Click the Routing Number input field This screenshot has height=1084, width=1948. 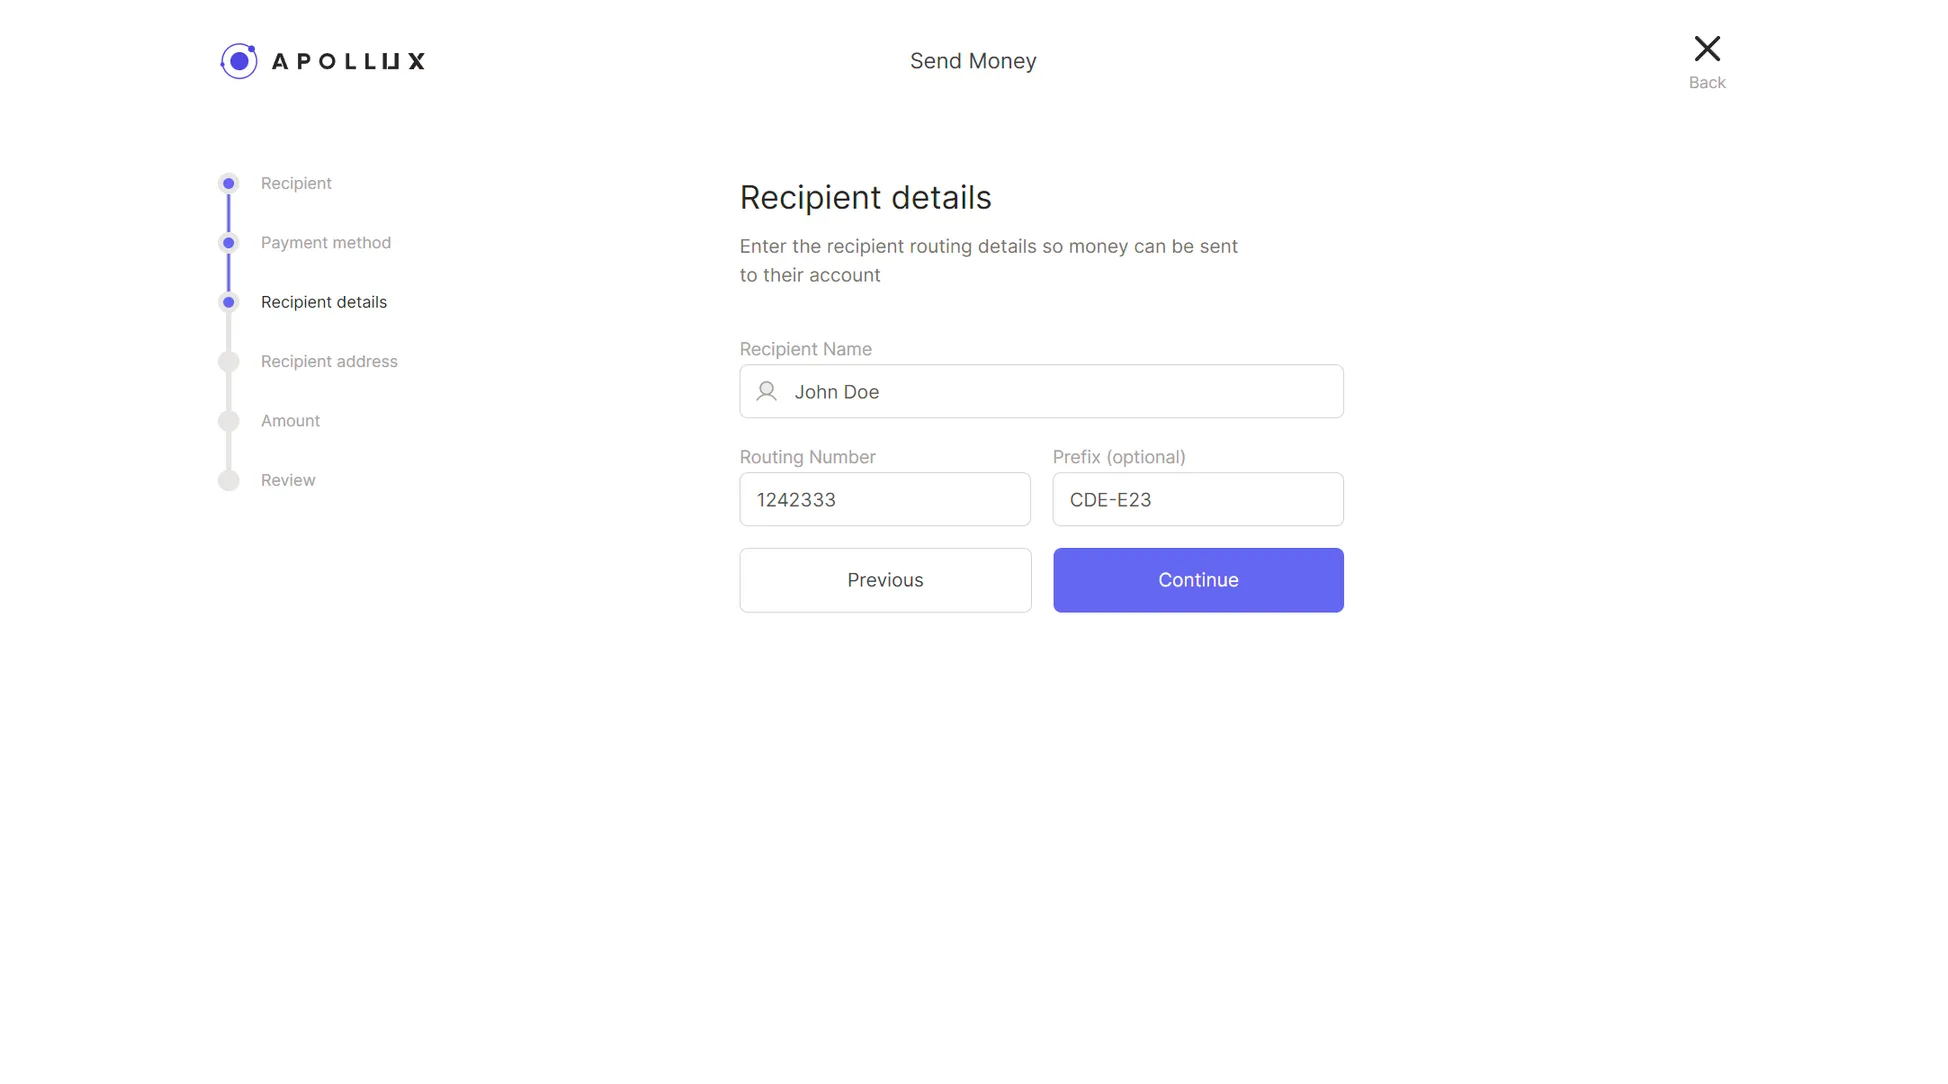point(885,499)
